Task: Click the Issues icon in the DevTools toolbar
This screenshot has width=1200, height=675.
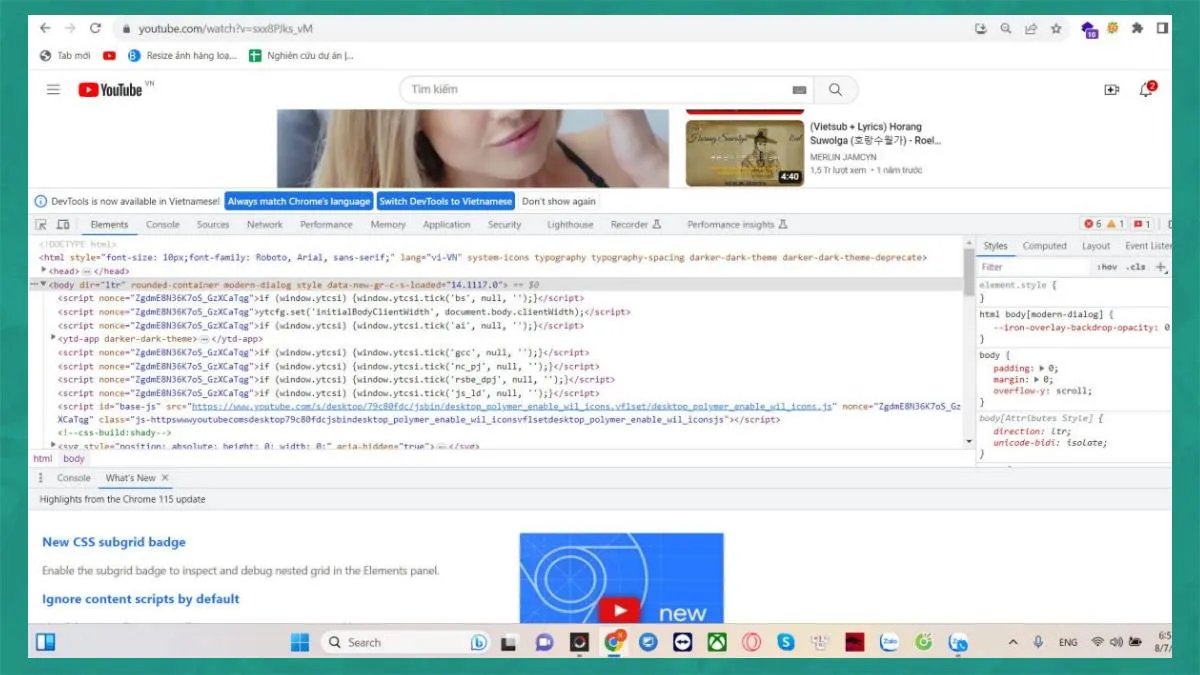Action: tap(1140, 224)
